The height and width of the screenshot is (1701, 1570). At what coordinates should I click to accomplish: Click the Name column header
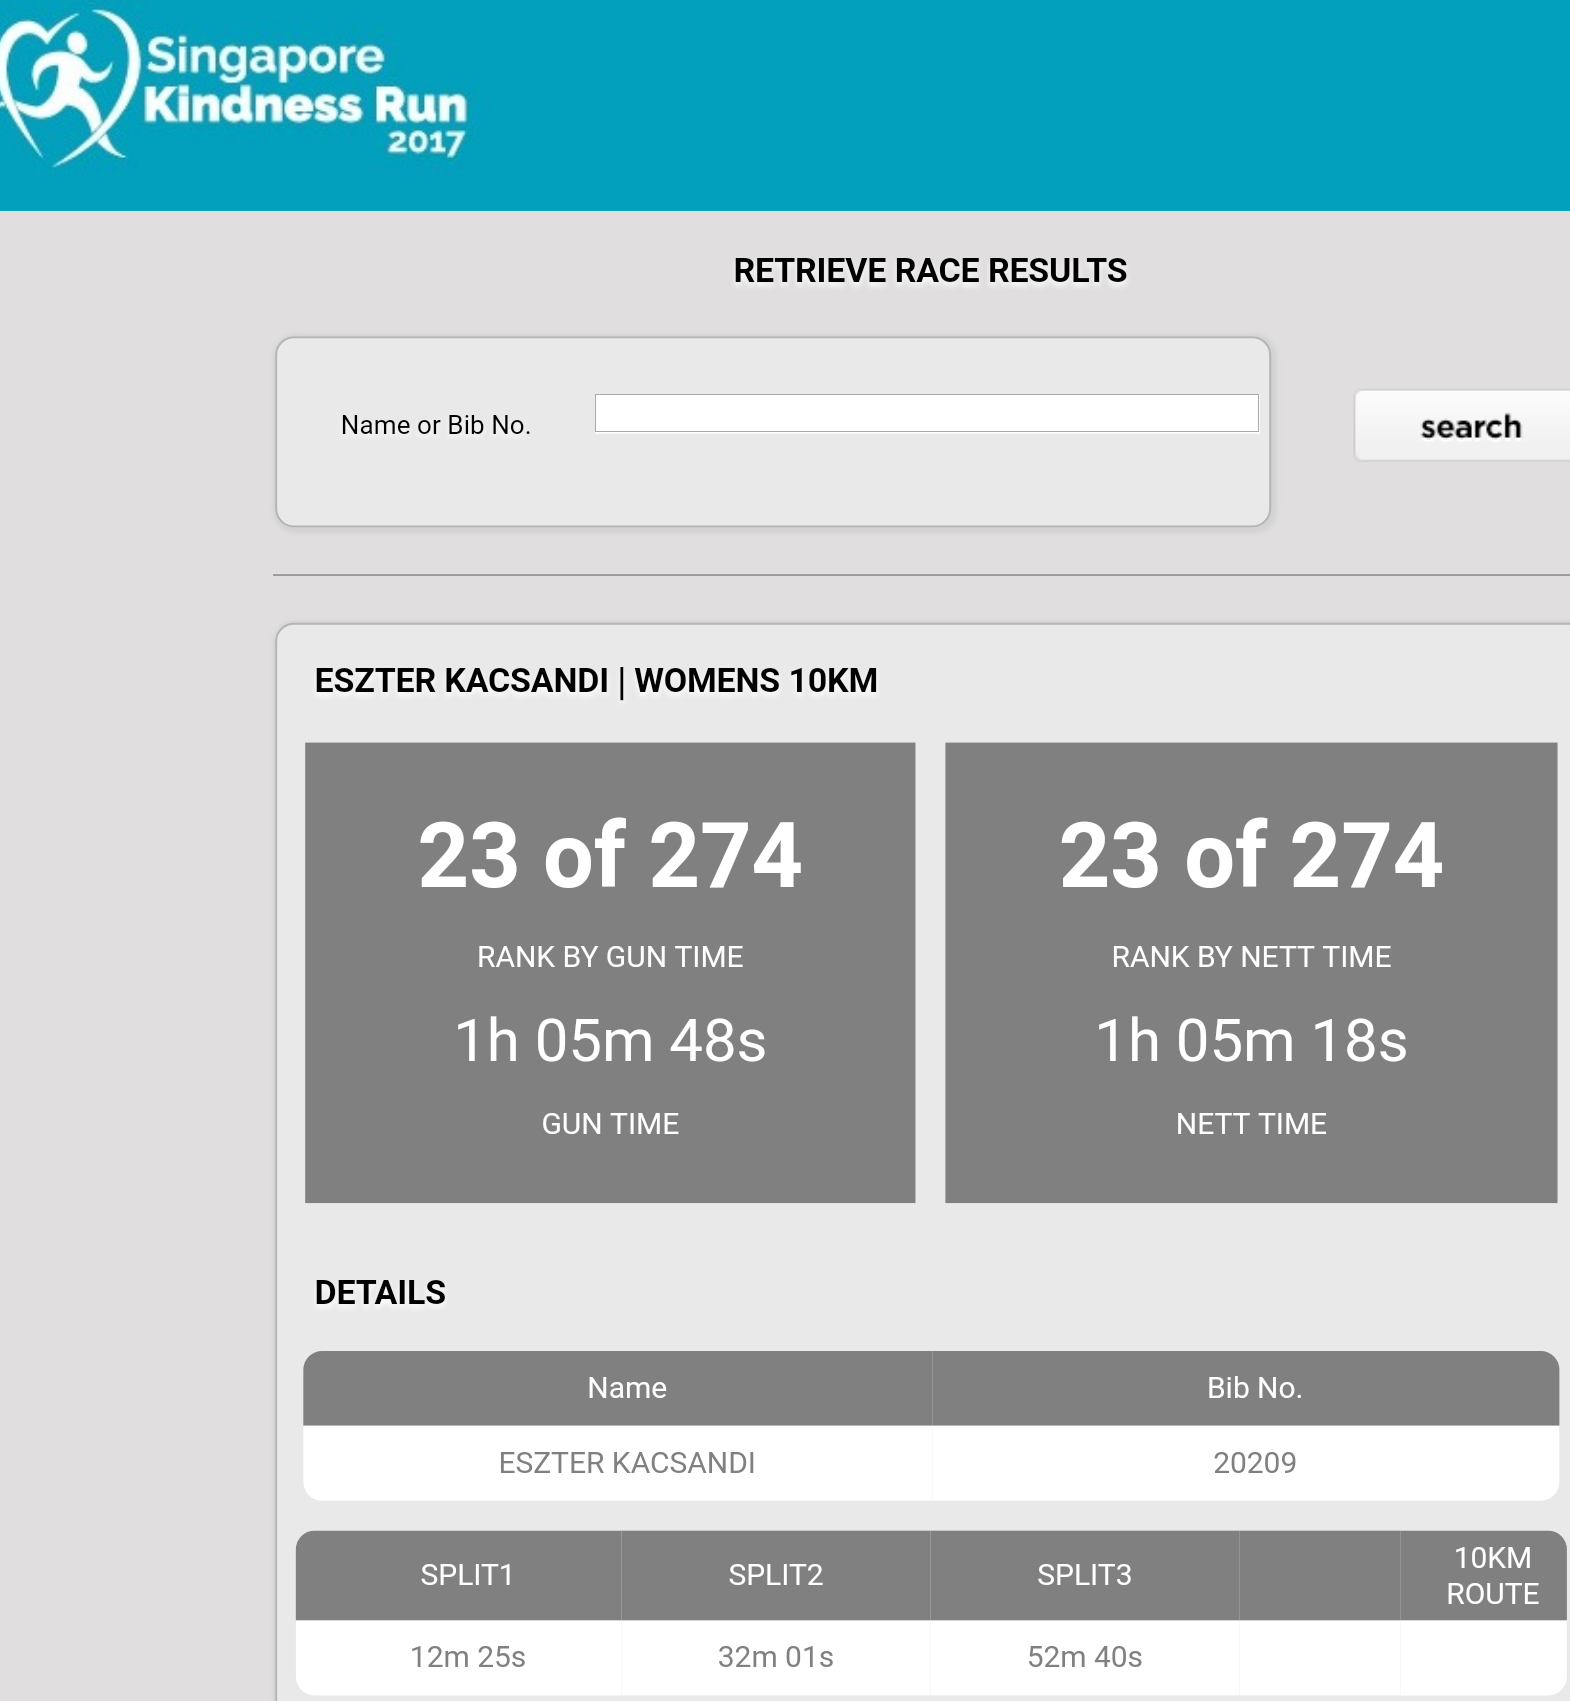click(x=626, y=1388)
